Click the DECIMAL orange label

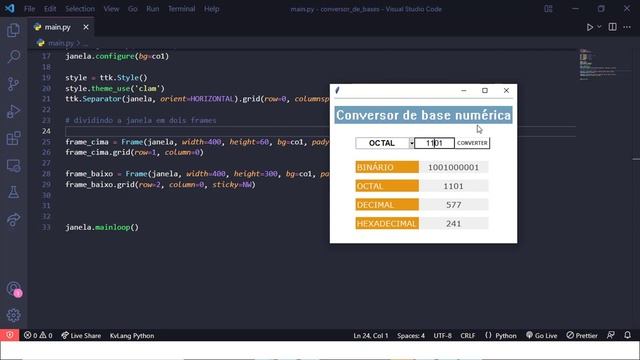pos(387,204)
